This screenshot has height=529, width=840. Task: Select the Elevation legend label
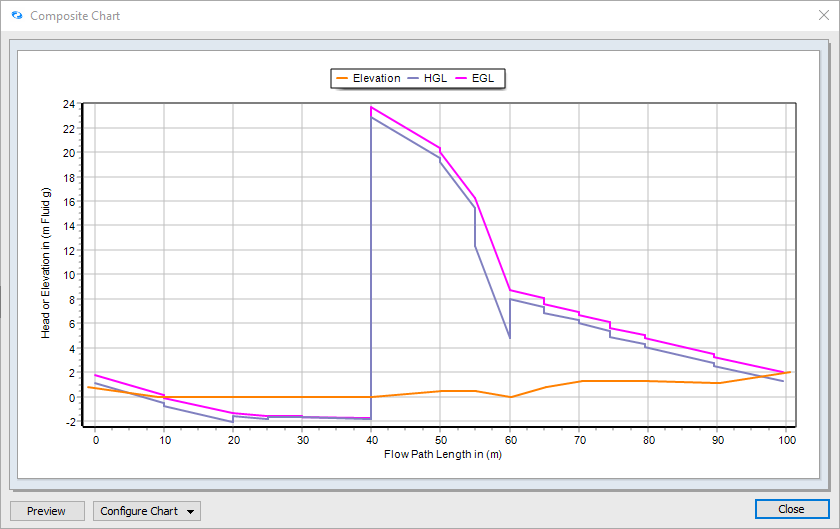click(x=376, y=78)
